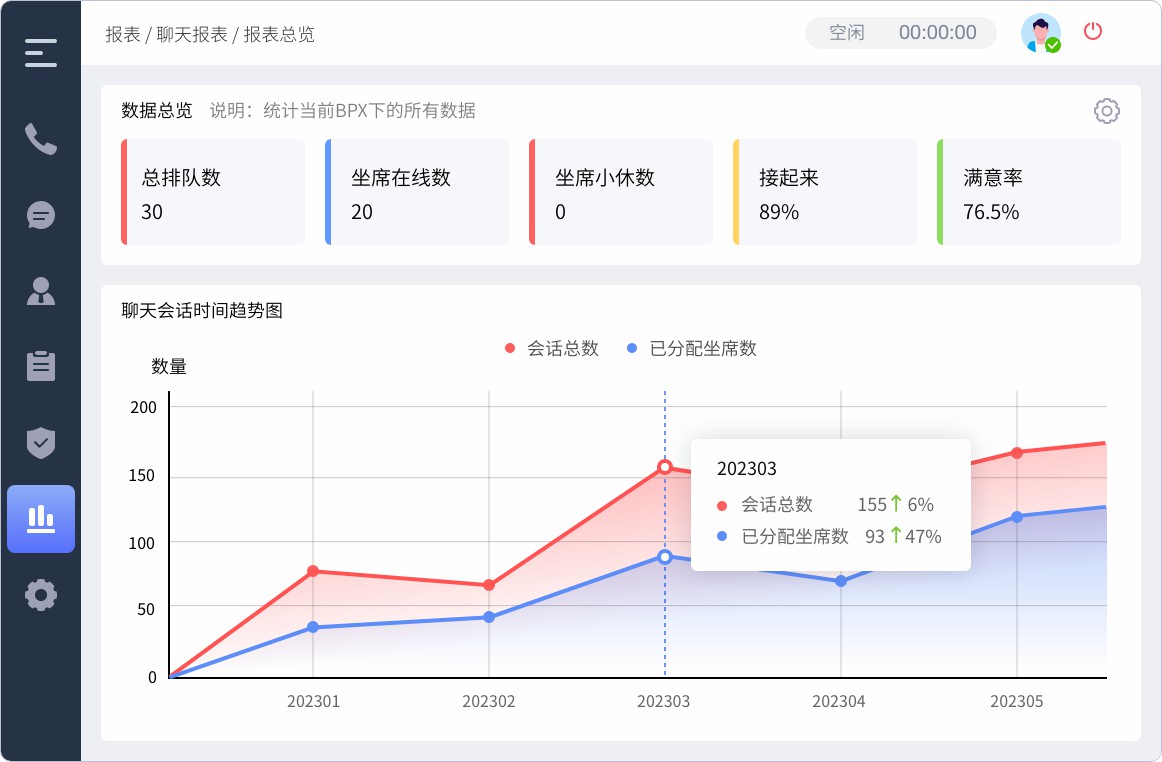This screenshot has width=1162, height=762.
Task: Select the security shield icon in sidebar
Action: tap(40, 443)
